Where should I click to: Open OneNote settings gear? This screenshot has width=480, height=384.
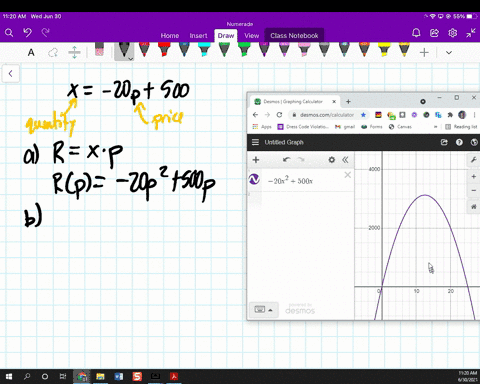coord(452,33)
